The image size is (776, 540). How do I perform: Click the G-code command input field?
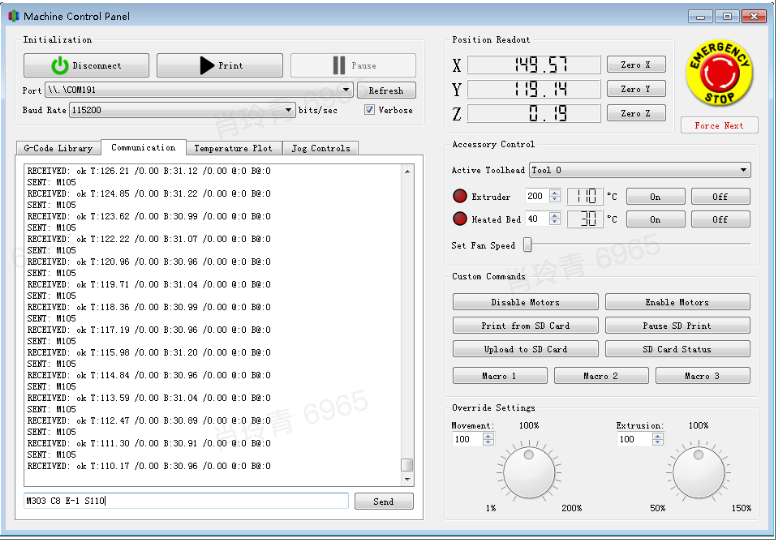[186, 501]
